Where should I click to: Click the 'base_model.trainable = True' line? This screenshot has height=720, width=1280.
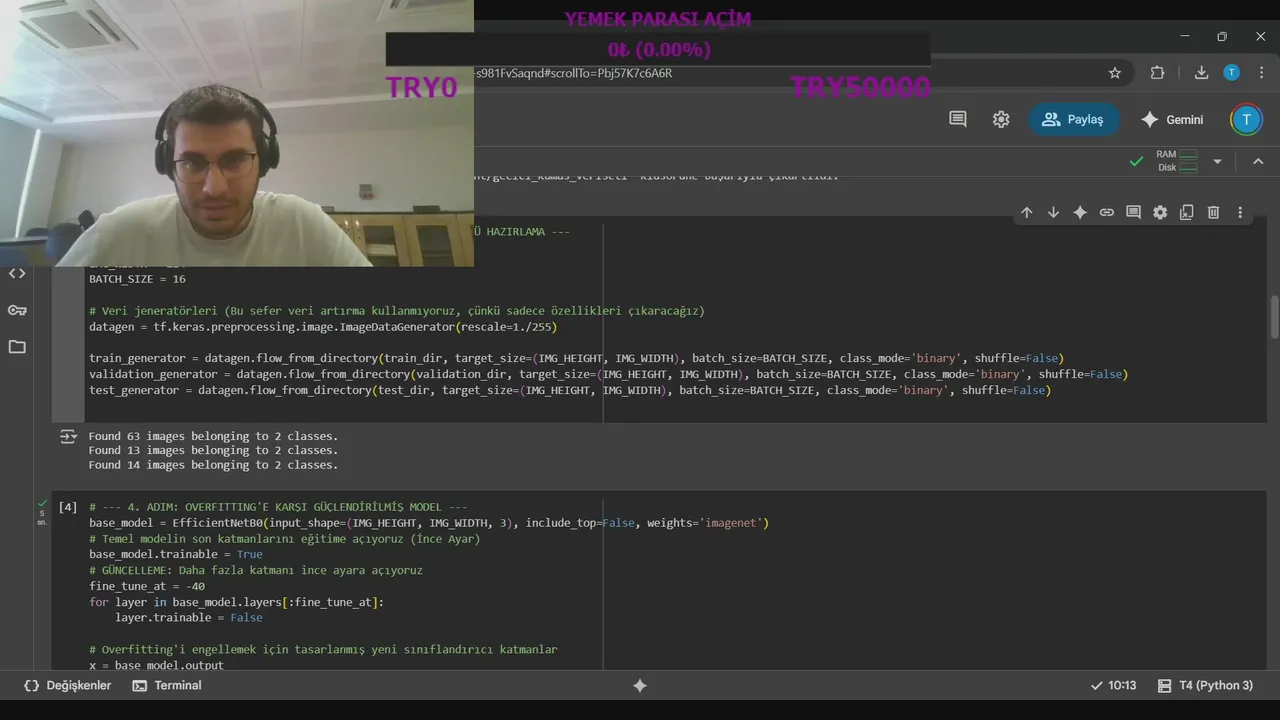(x=176, y=554)
